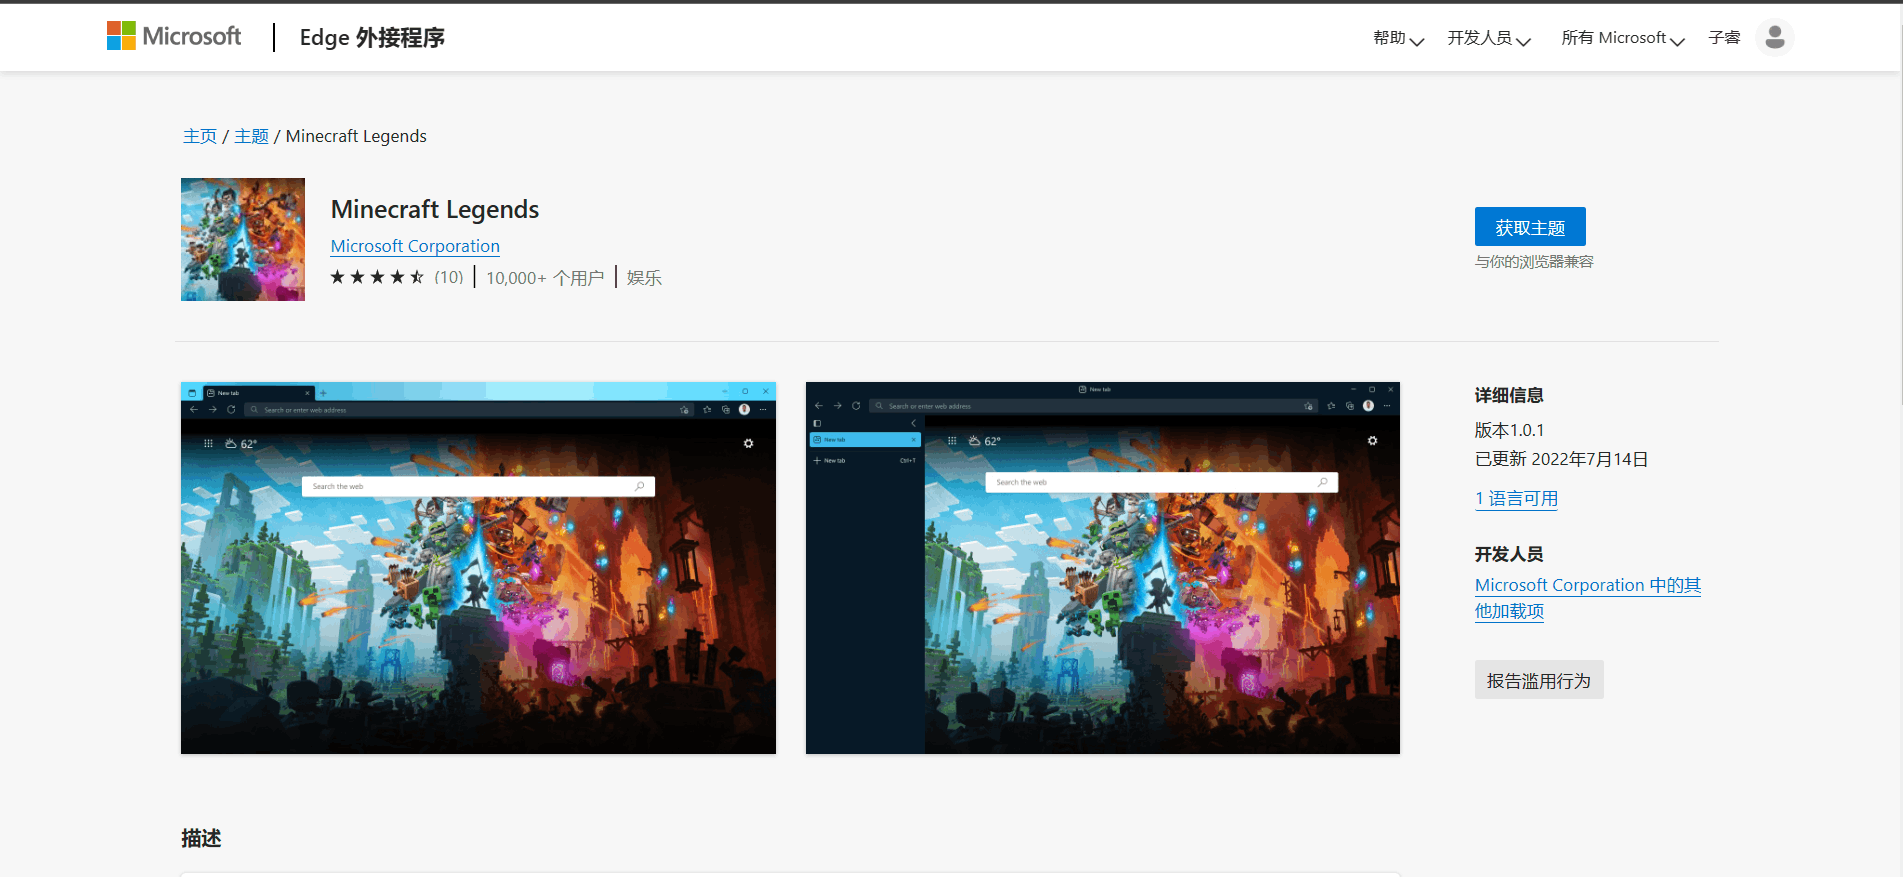The width and height of the screenshot is (1903, 877).
Task: Expand the 帮助 dropdown menu
Action: point(1398,38)
